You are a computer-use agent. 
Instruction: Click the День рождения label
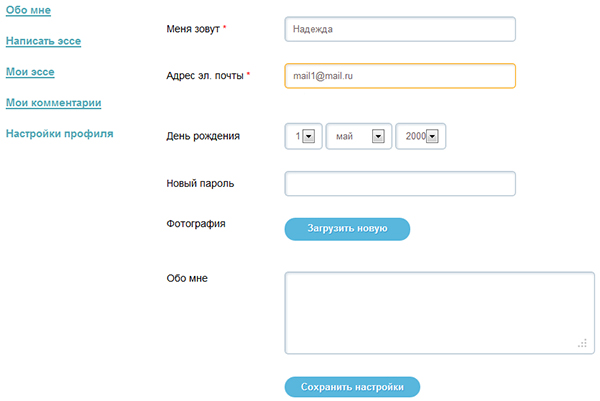pos(203,137)
